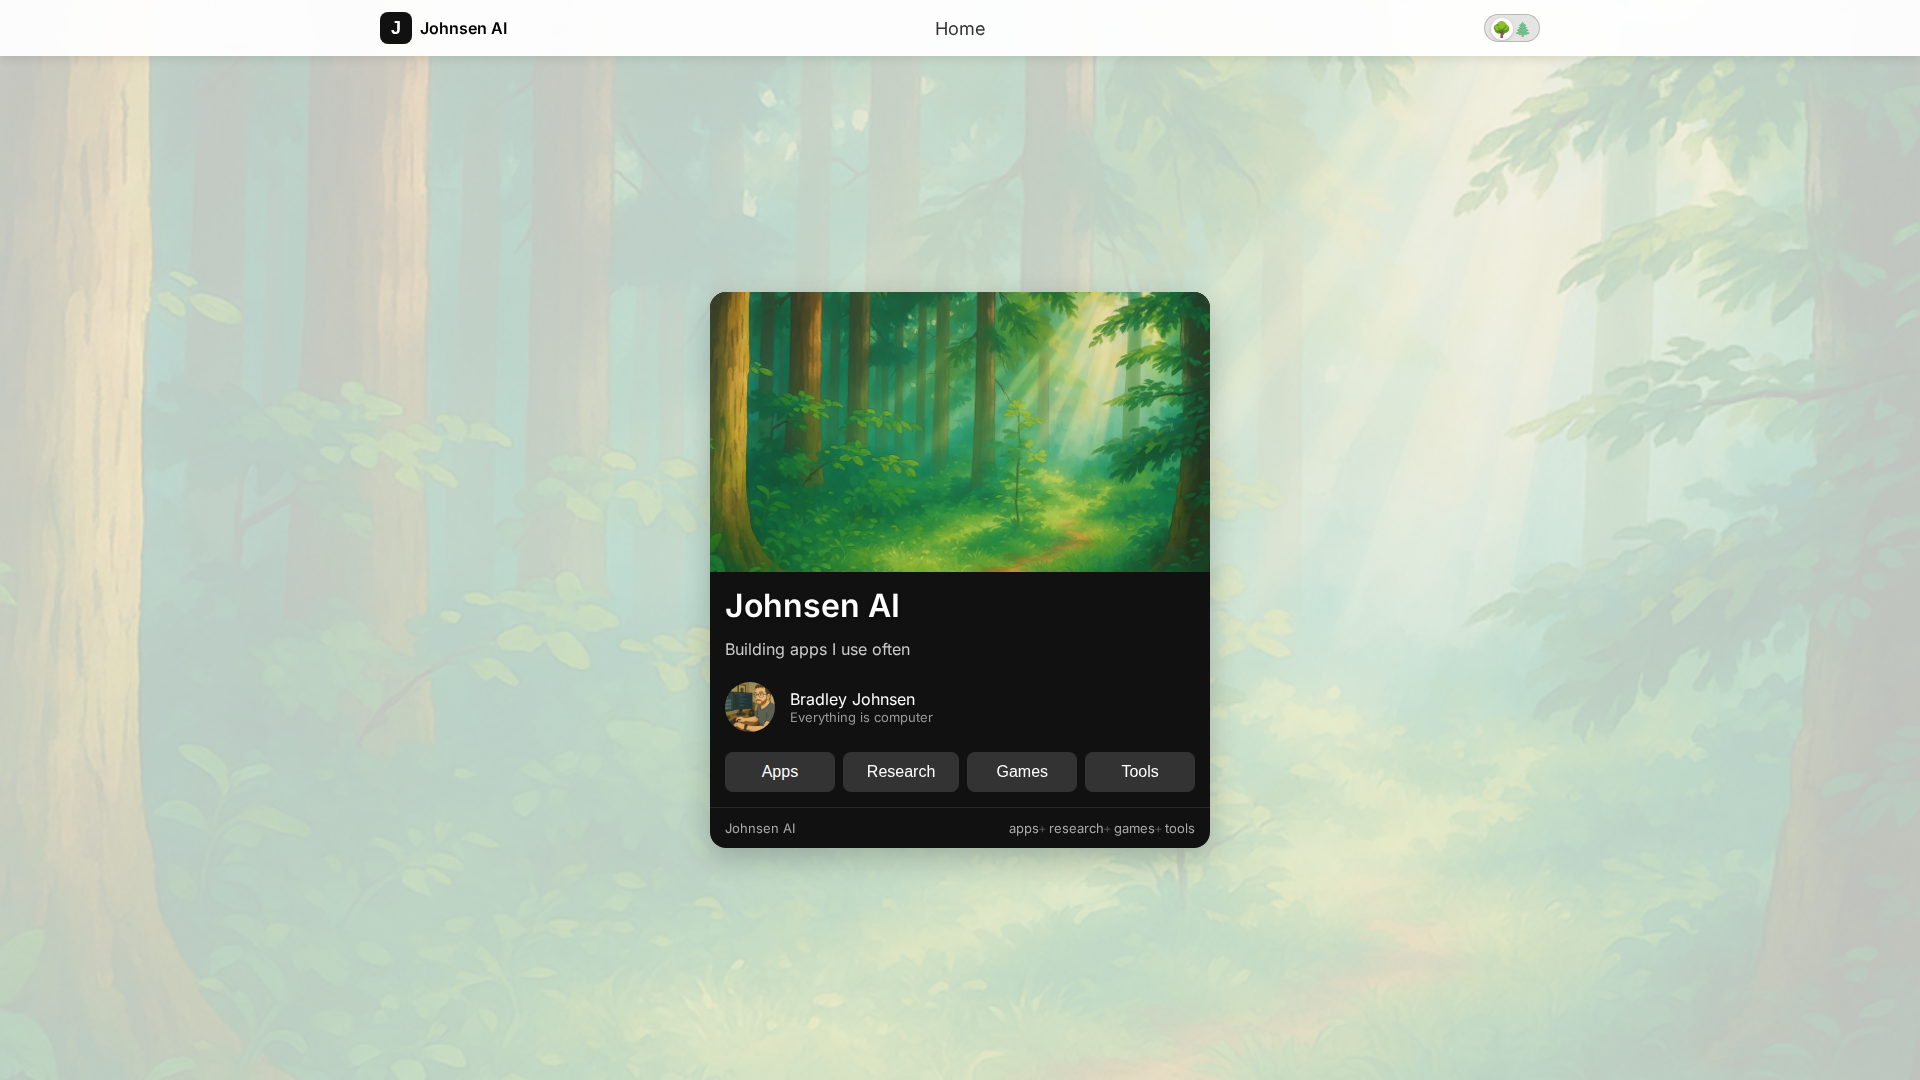Toggle the tree theme switch
Image resolution: width=1920 pixels, height=1080 pixels.
1511,28
